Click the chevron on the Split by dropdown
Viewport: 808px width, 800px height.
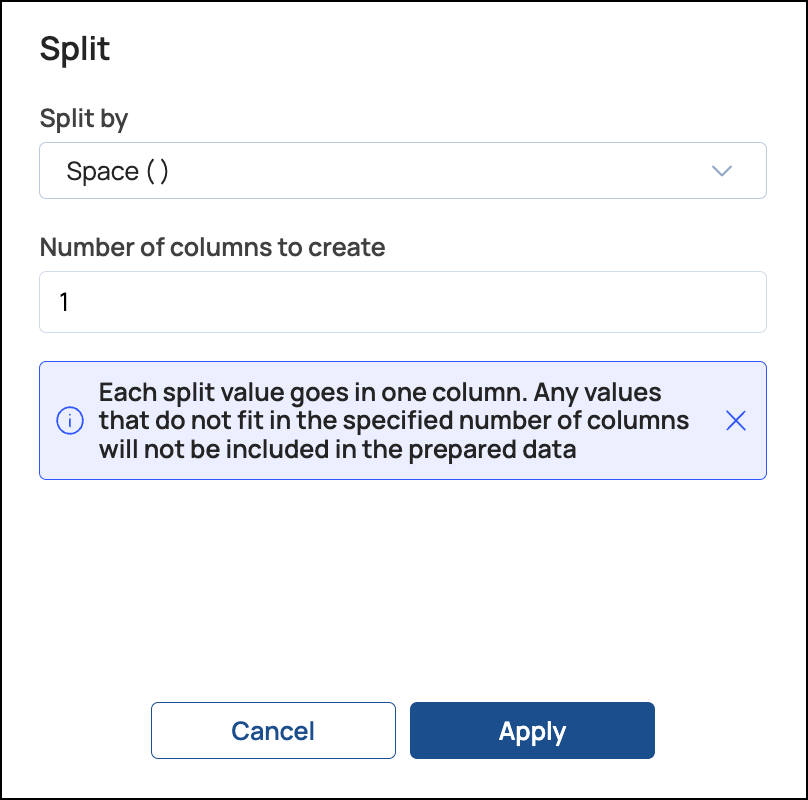721,171
